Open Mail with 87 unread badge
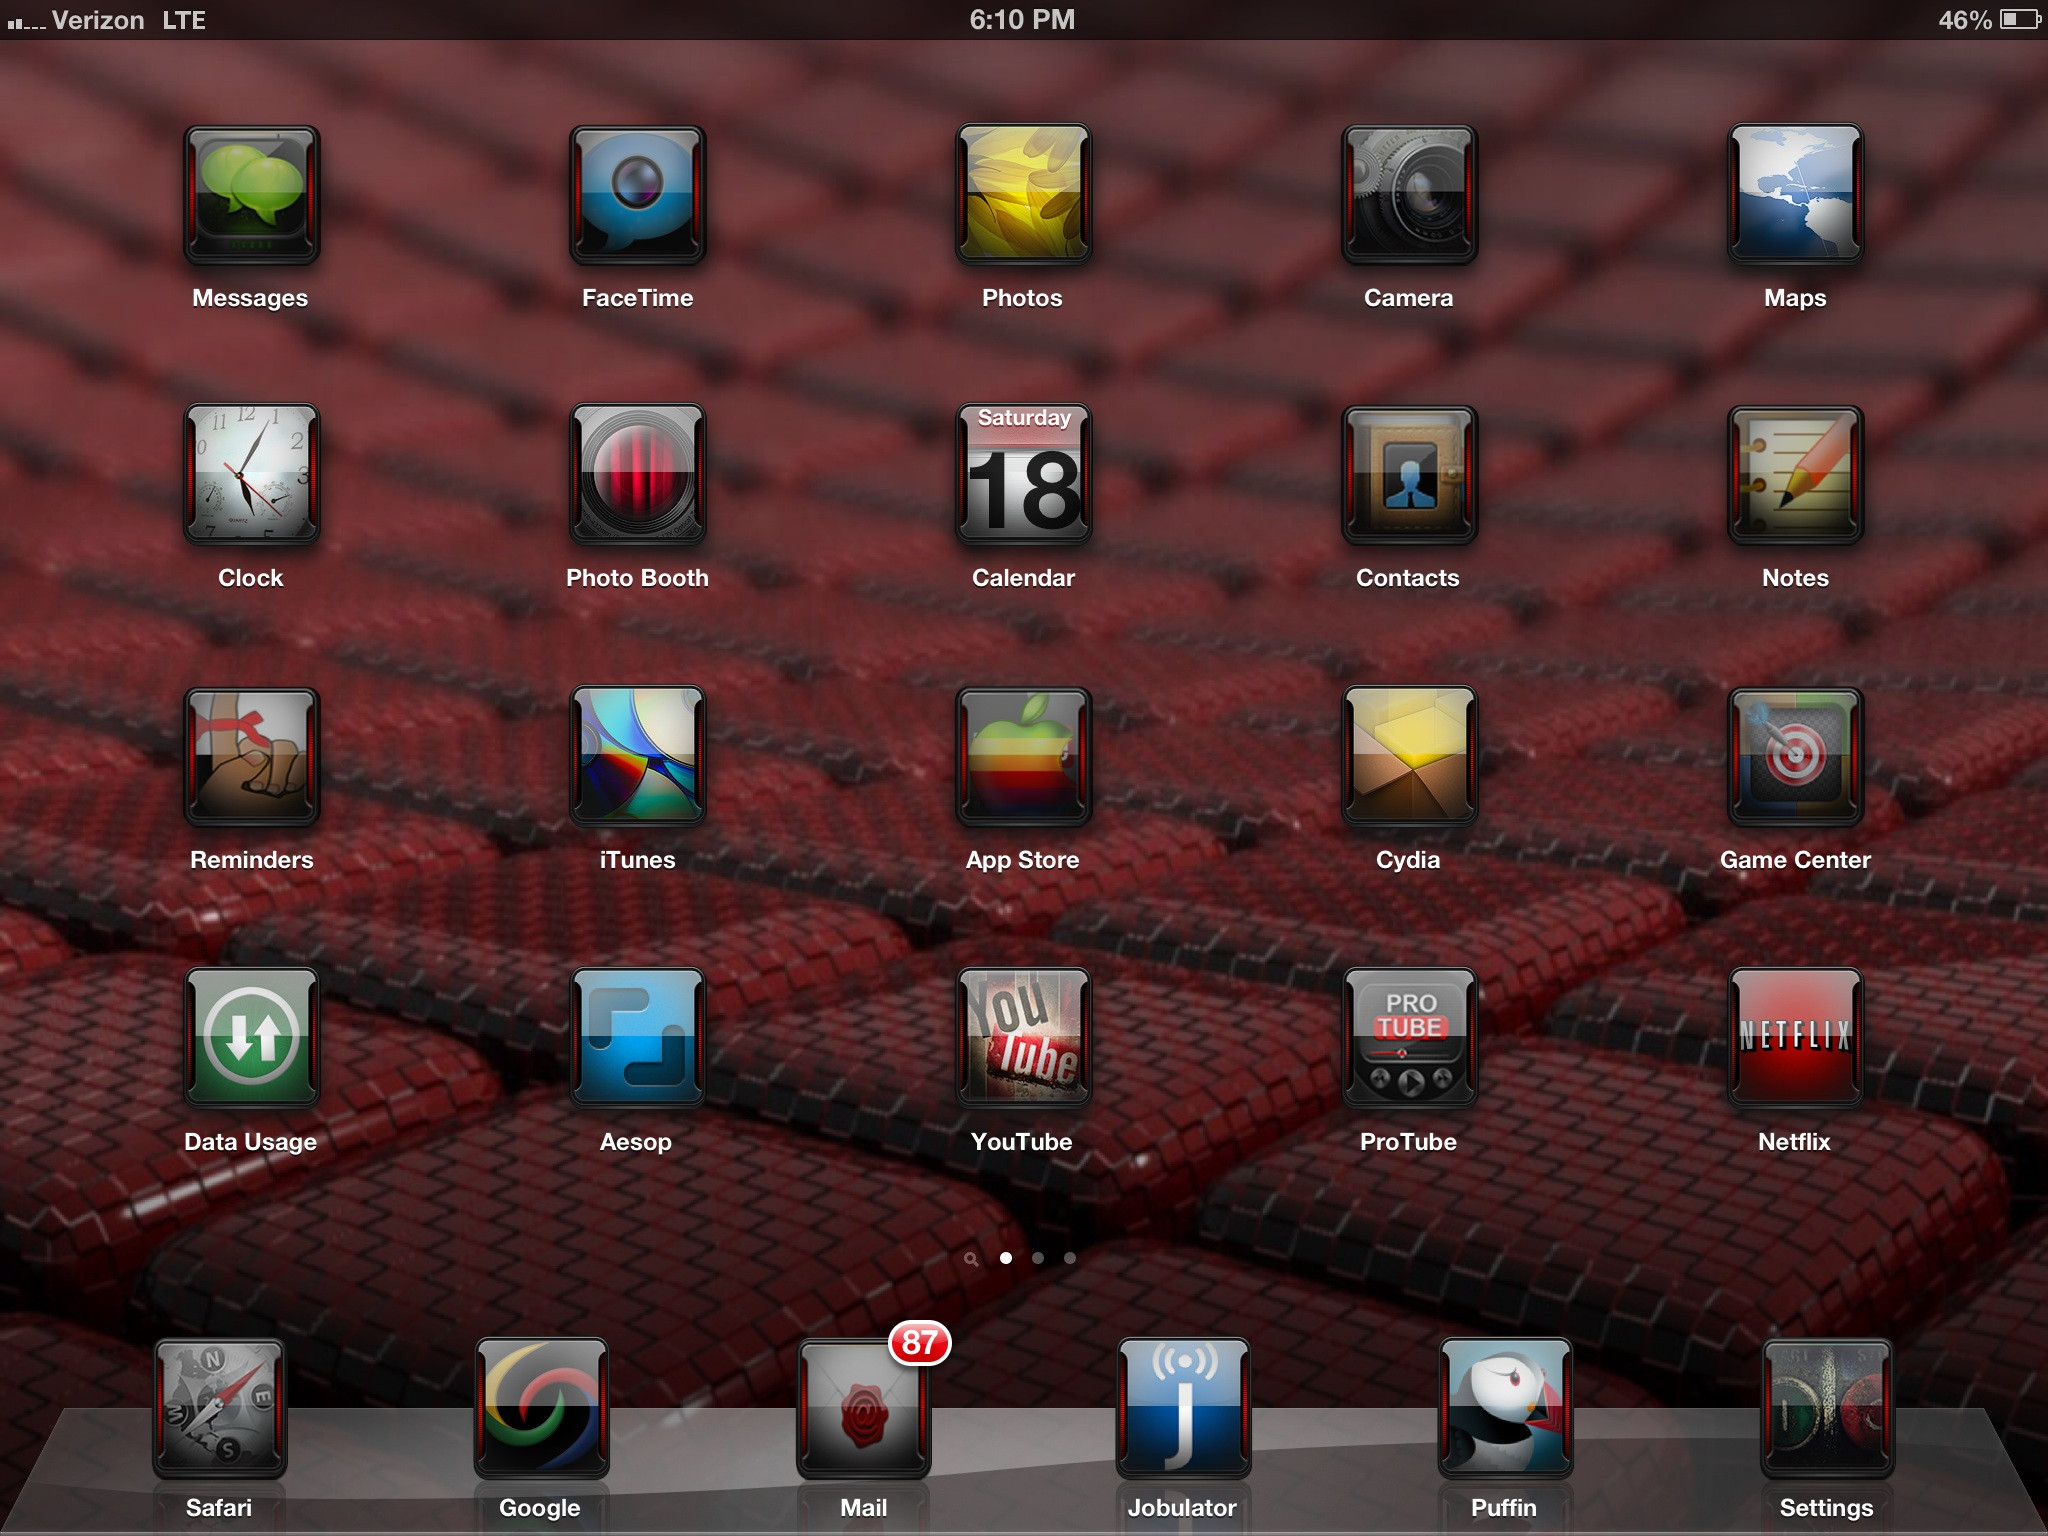Image resolution: width=2048 pixels, height=1536 pixels. [x=864, y=1410]
